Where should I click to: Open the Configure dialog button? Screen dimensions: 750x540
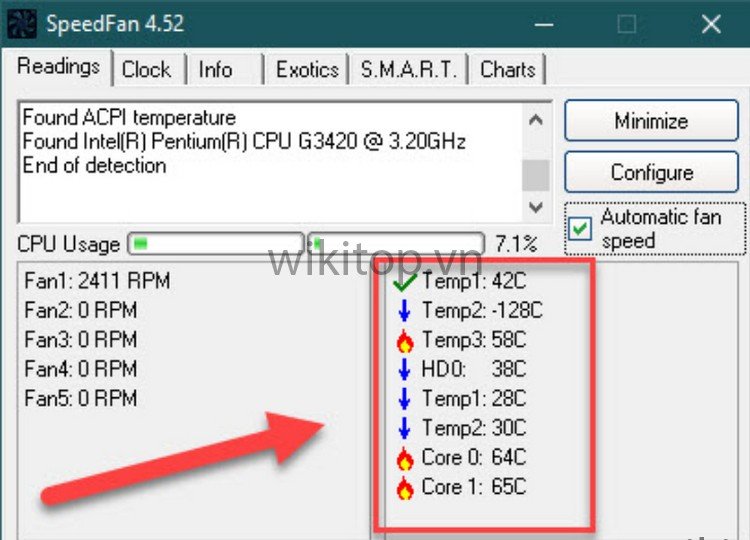pos(651,172)
